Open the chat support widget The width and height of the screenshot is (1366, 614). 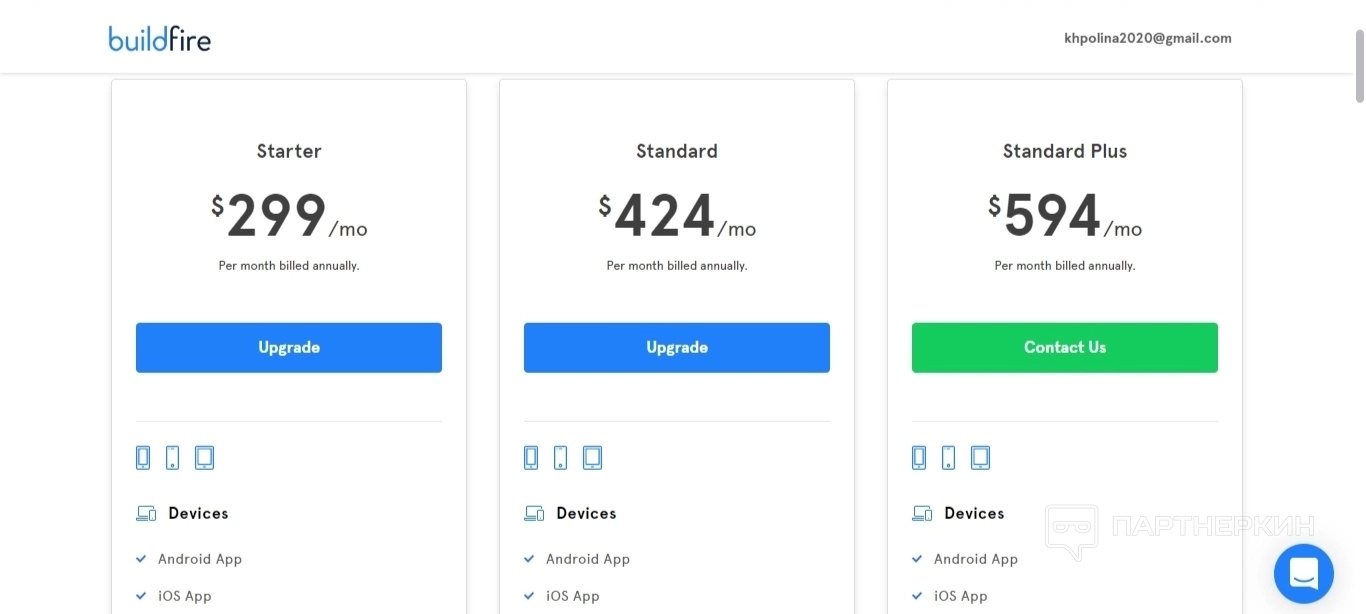(x=1303, y=574)
